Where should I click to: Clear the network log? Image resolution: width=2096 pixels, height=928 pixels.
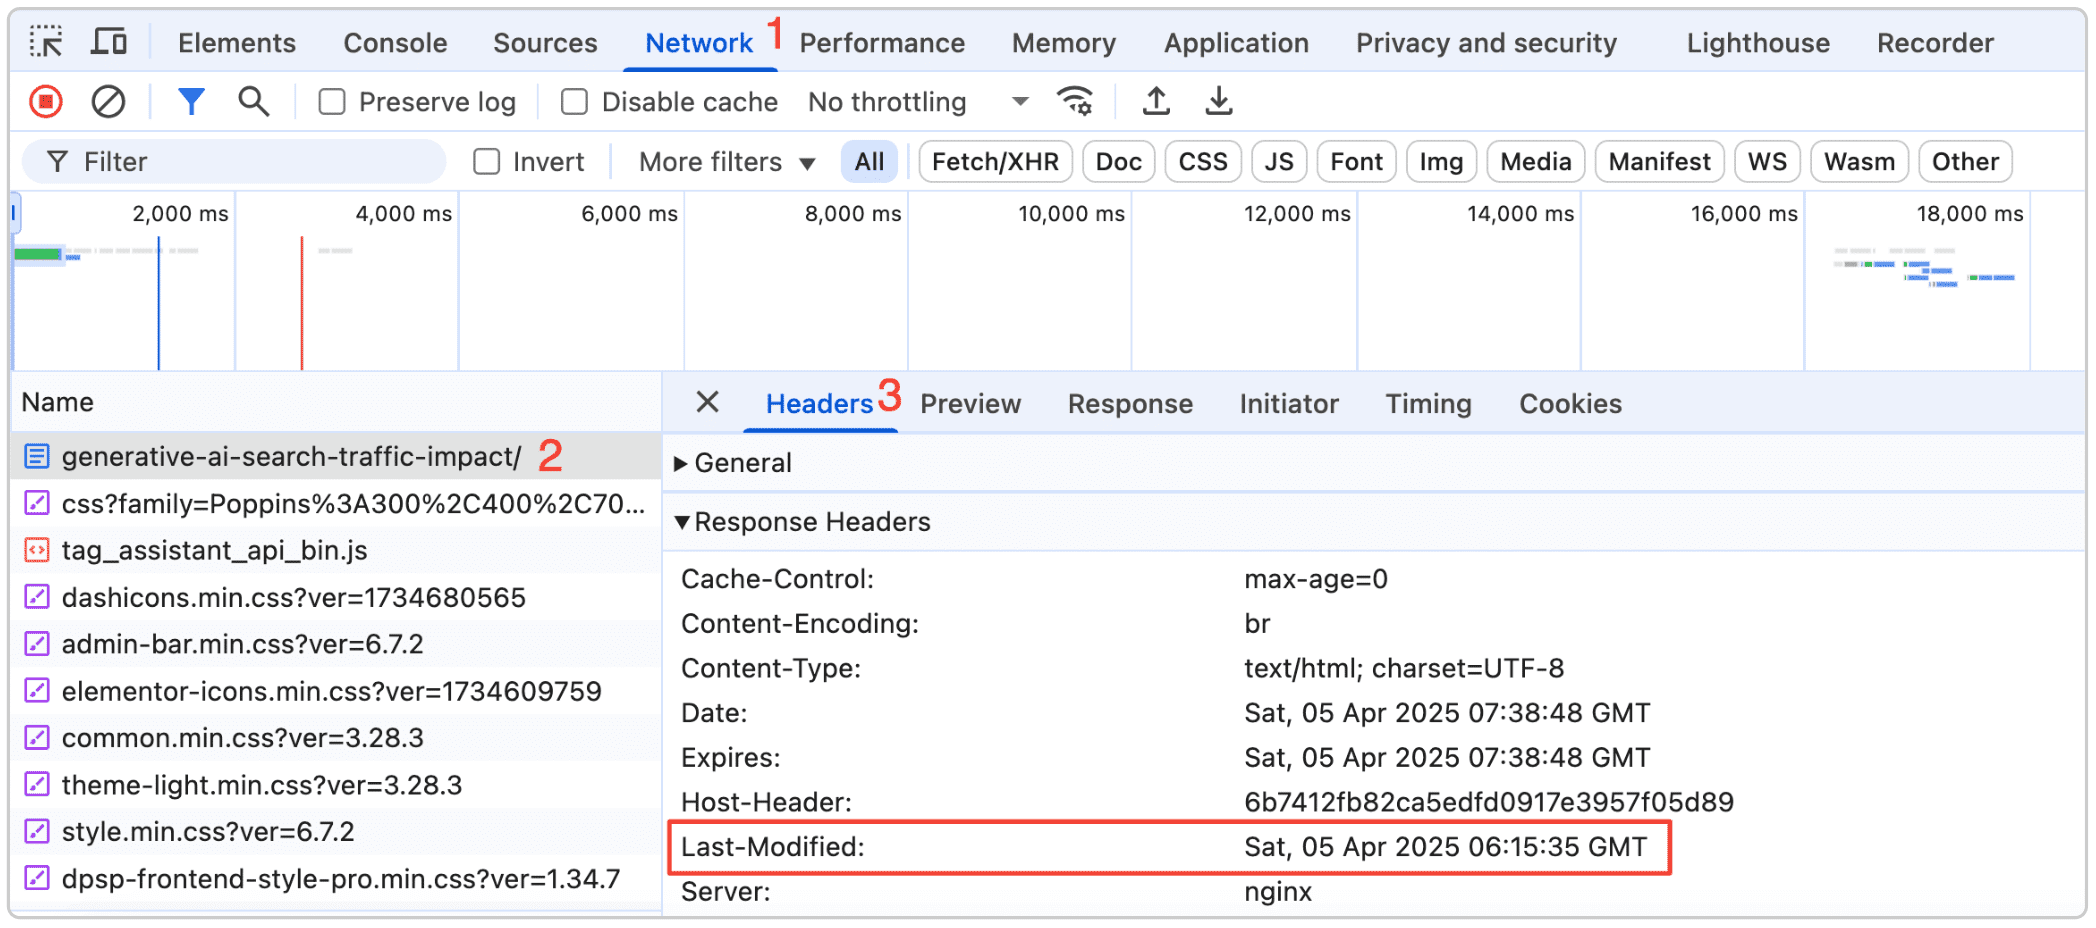[x=108, y=101]
